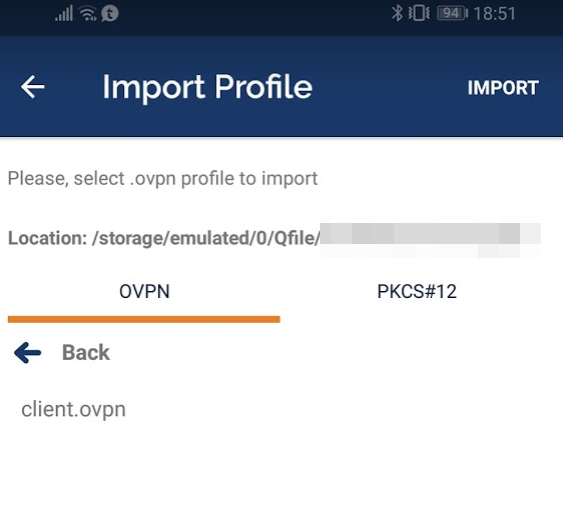563x508 pixels.
Task: Select the client.ovpn file
Action: pos(74,409)
